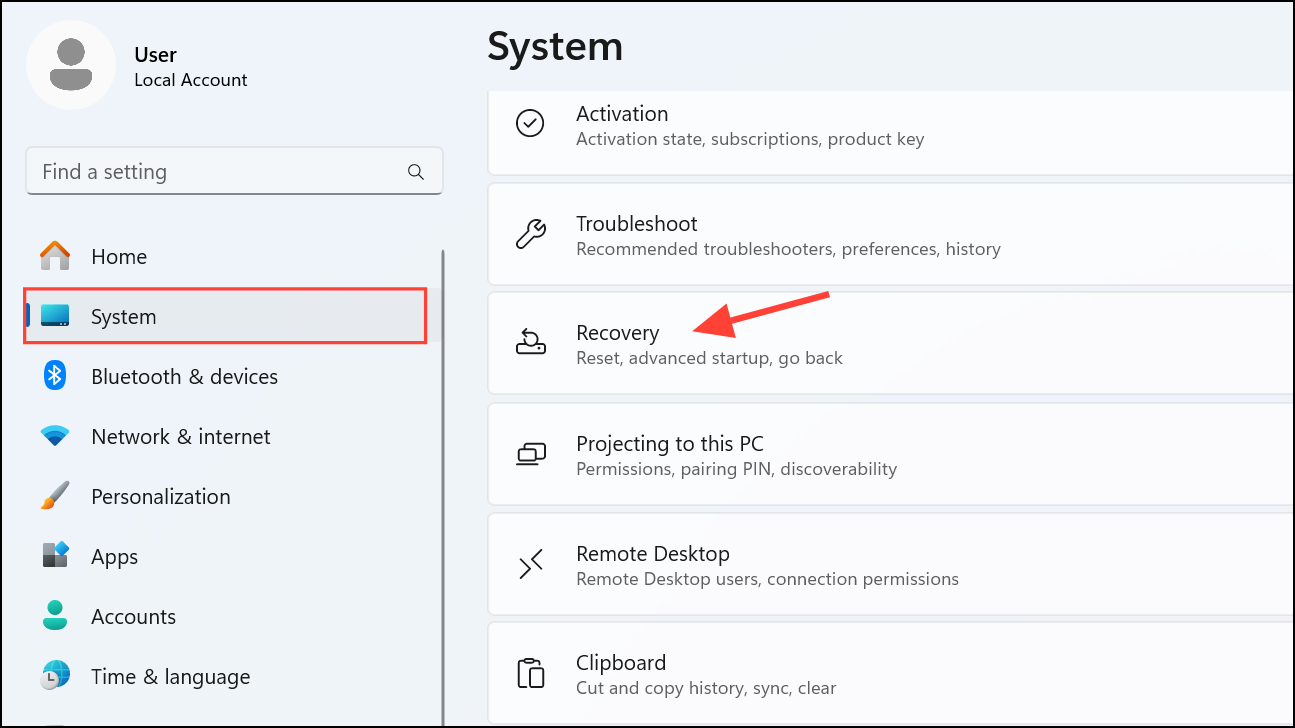Click the Troubleshoot wrench icon
This screenshot has width=1295, height=728.
pyautogui.click(x=530, y=234)
